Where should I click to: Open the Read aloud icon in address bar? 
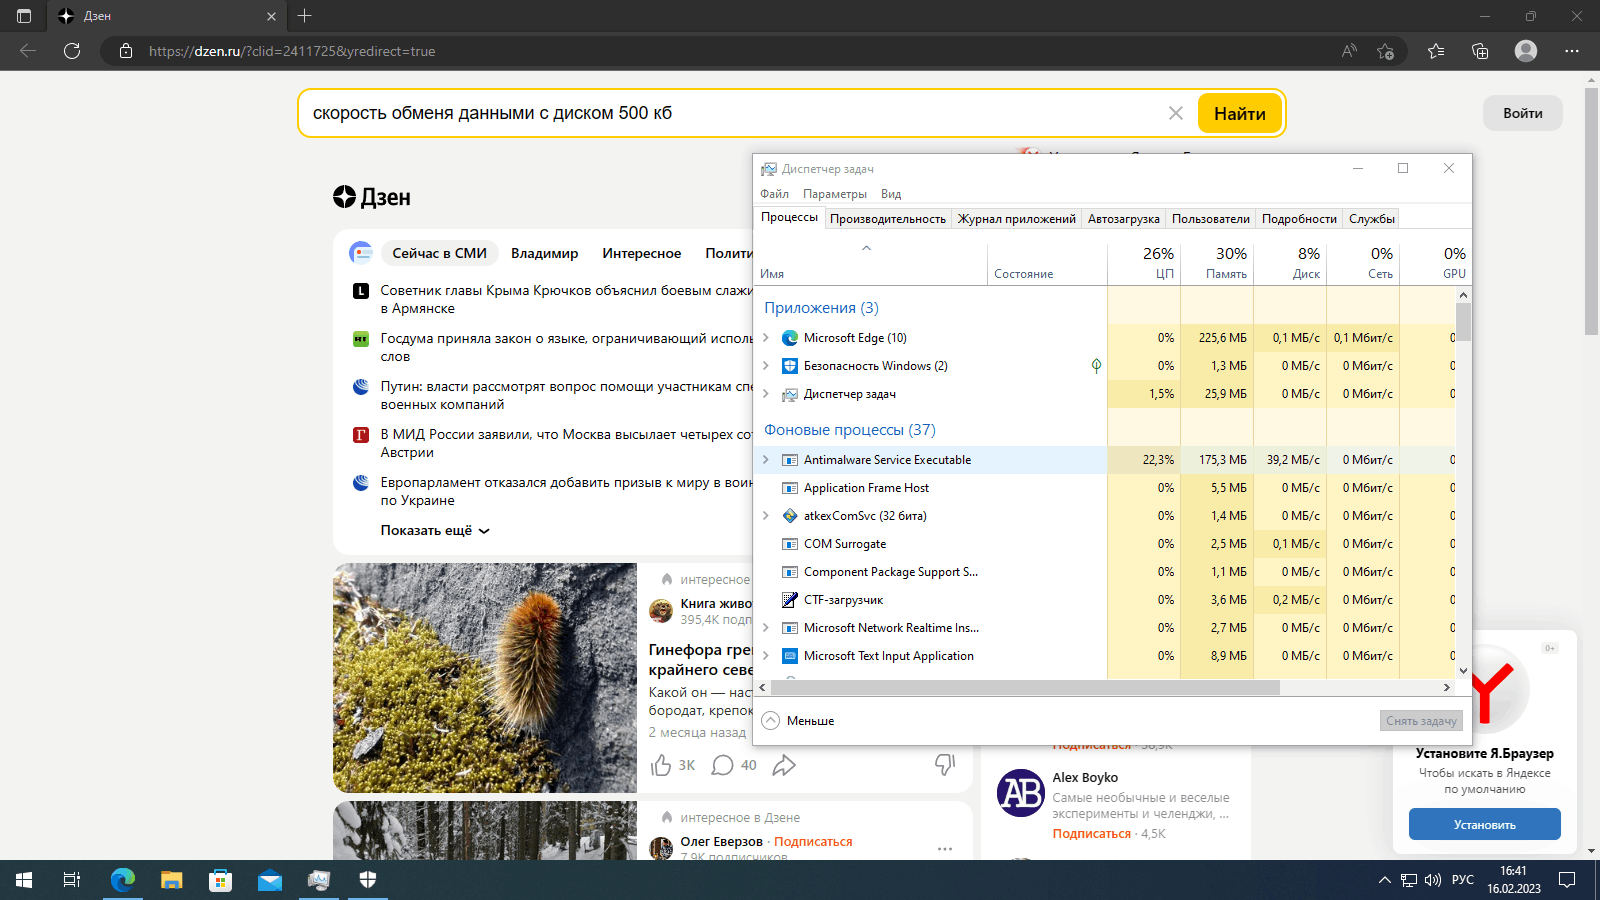pos(1349,51)
